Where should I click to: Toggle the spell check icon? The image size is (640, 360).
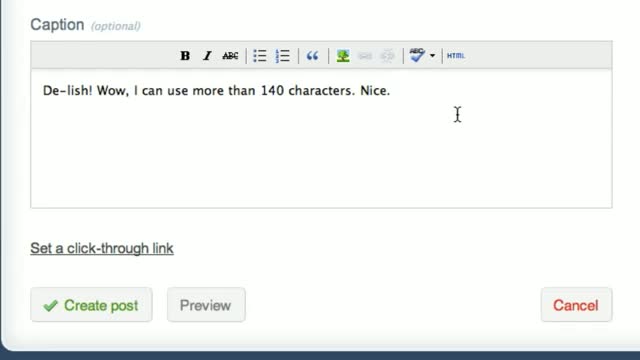pos(417,55)
